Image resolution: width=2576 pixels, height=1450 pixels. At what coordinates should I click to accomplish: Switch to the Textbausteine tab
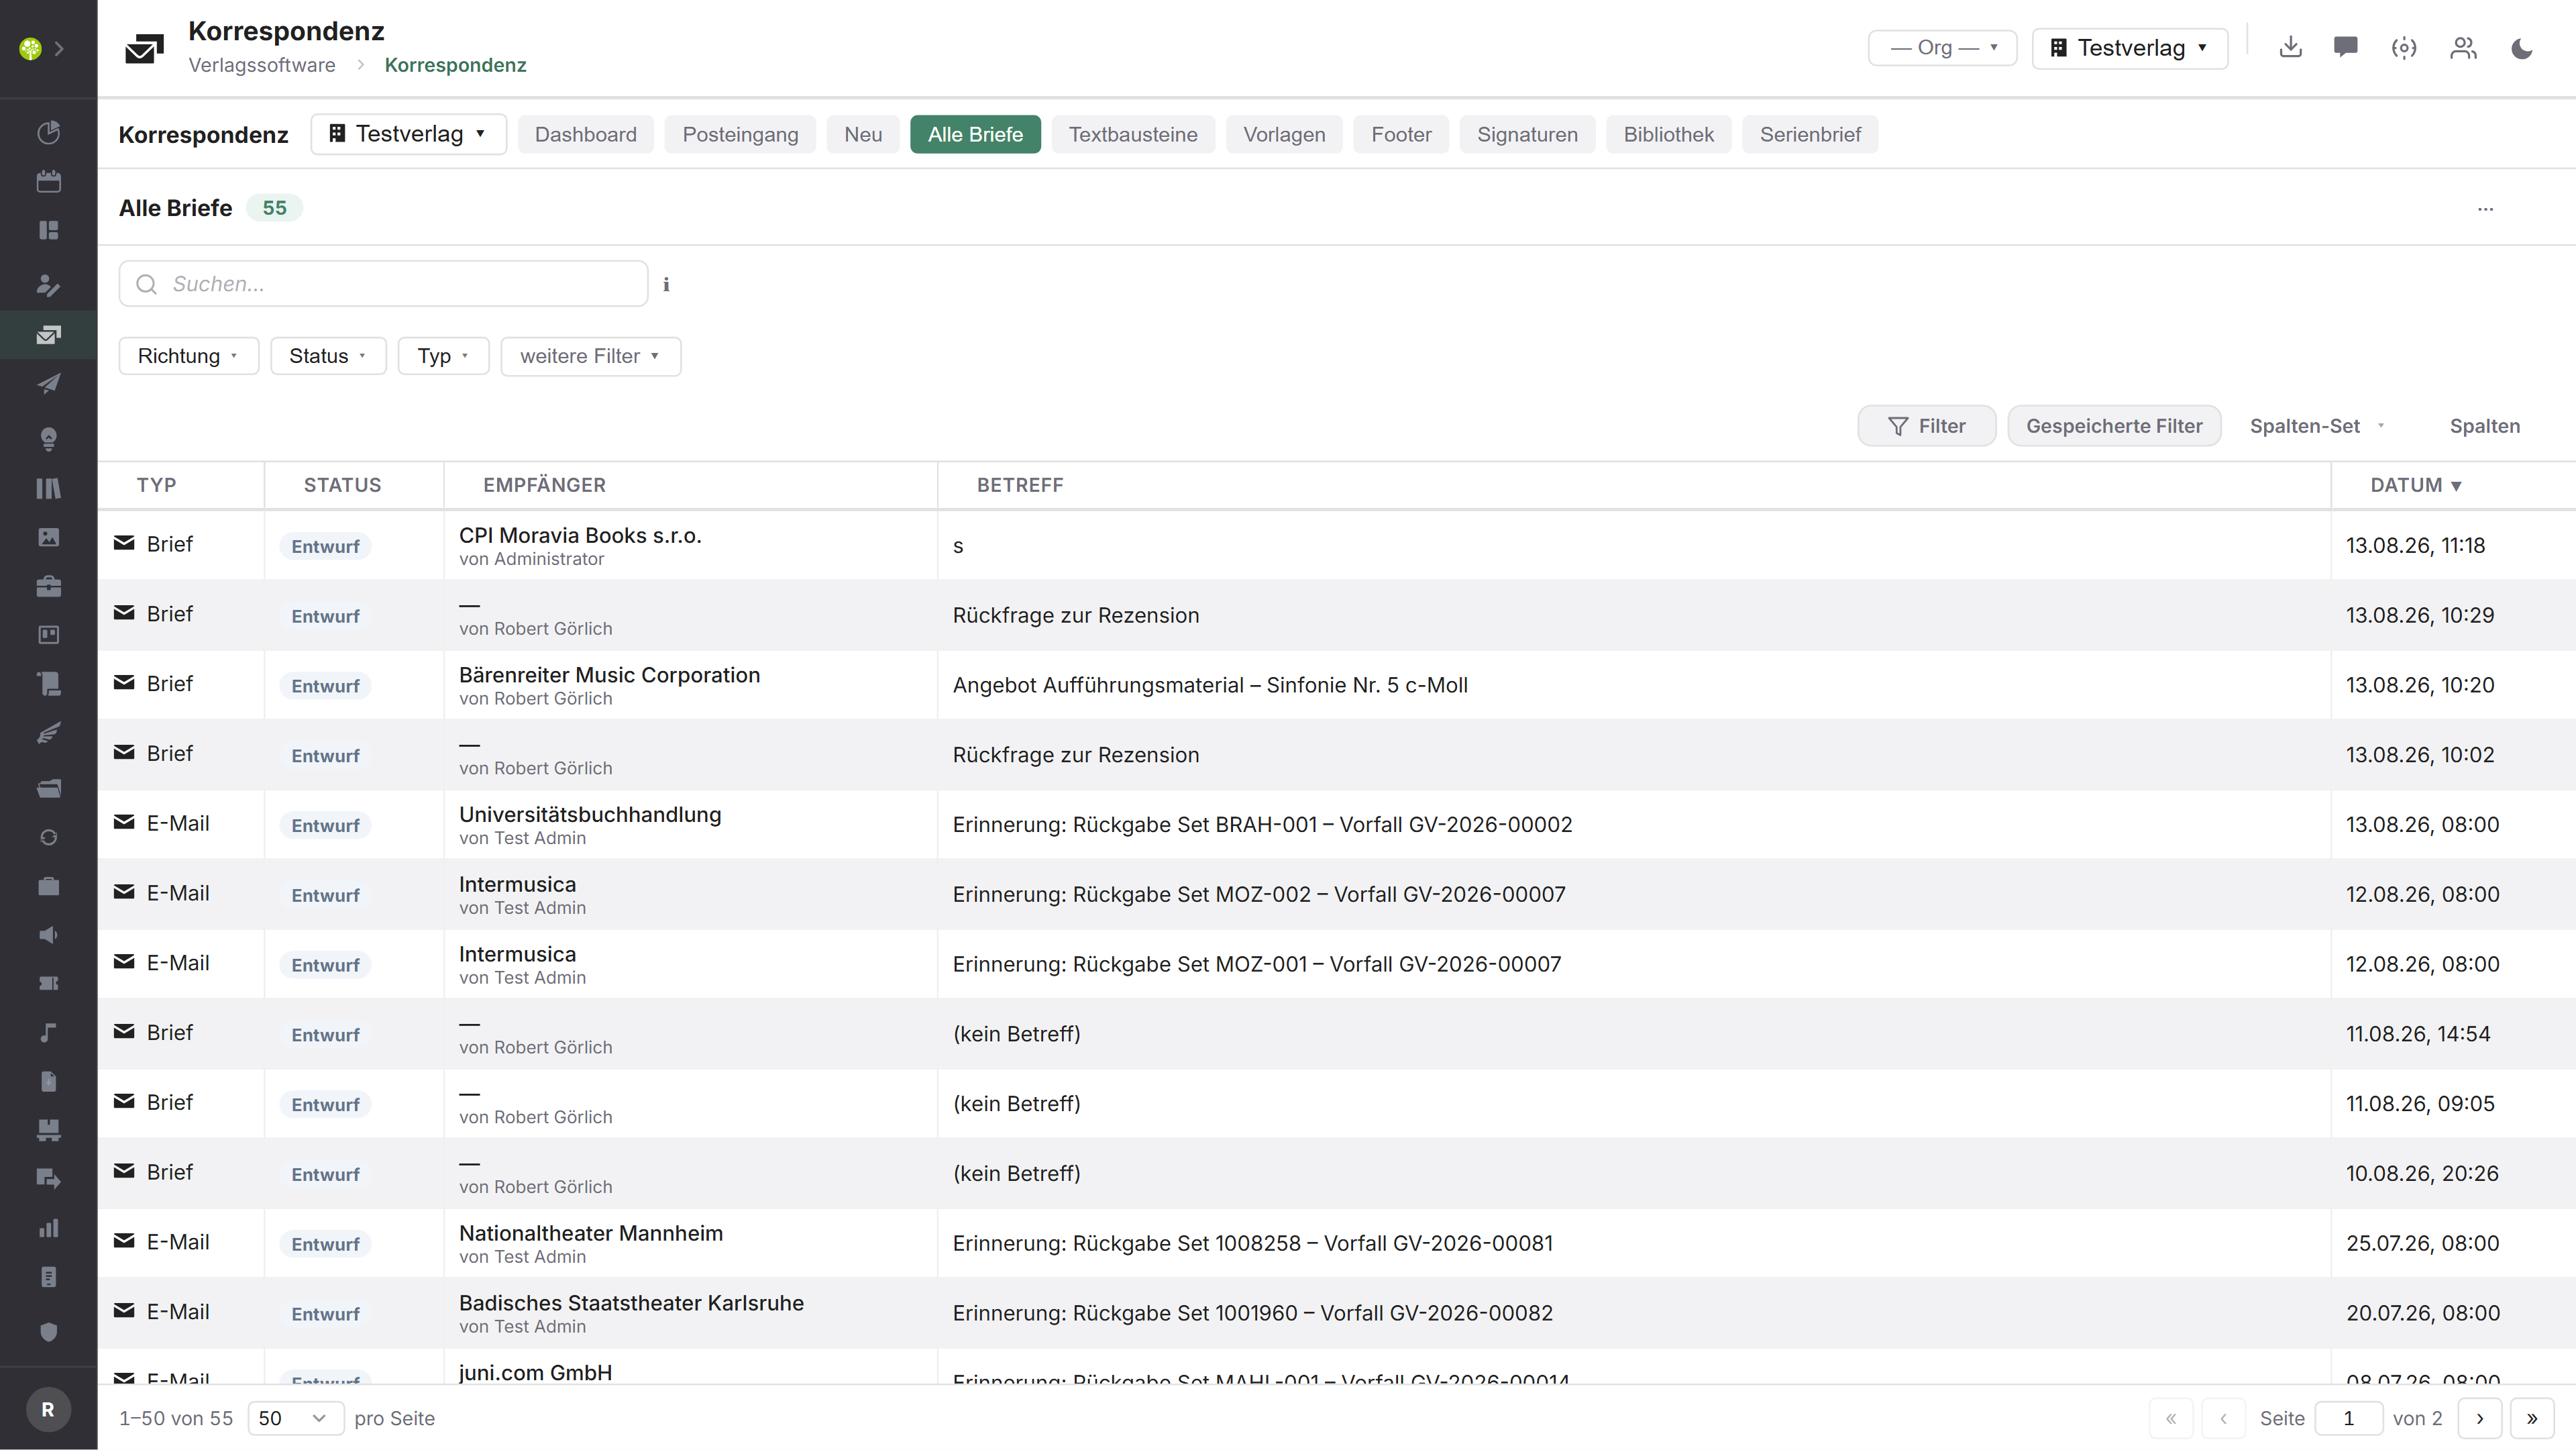[x=1133, y=134]
